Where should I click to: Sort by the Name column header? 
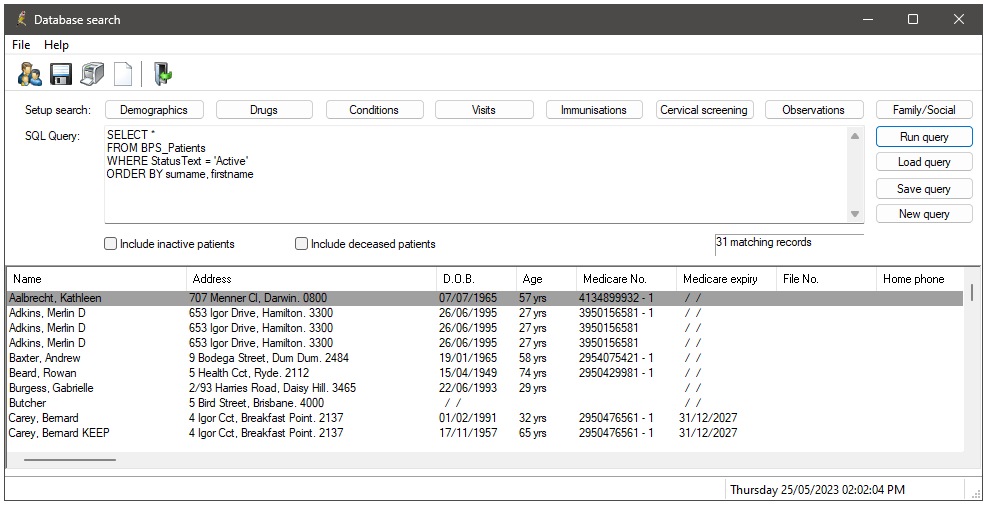(96, 279)
